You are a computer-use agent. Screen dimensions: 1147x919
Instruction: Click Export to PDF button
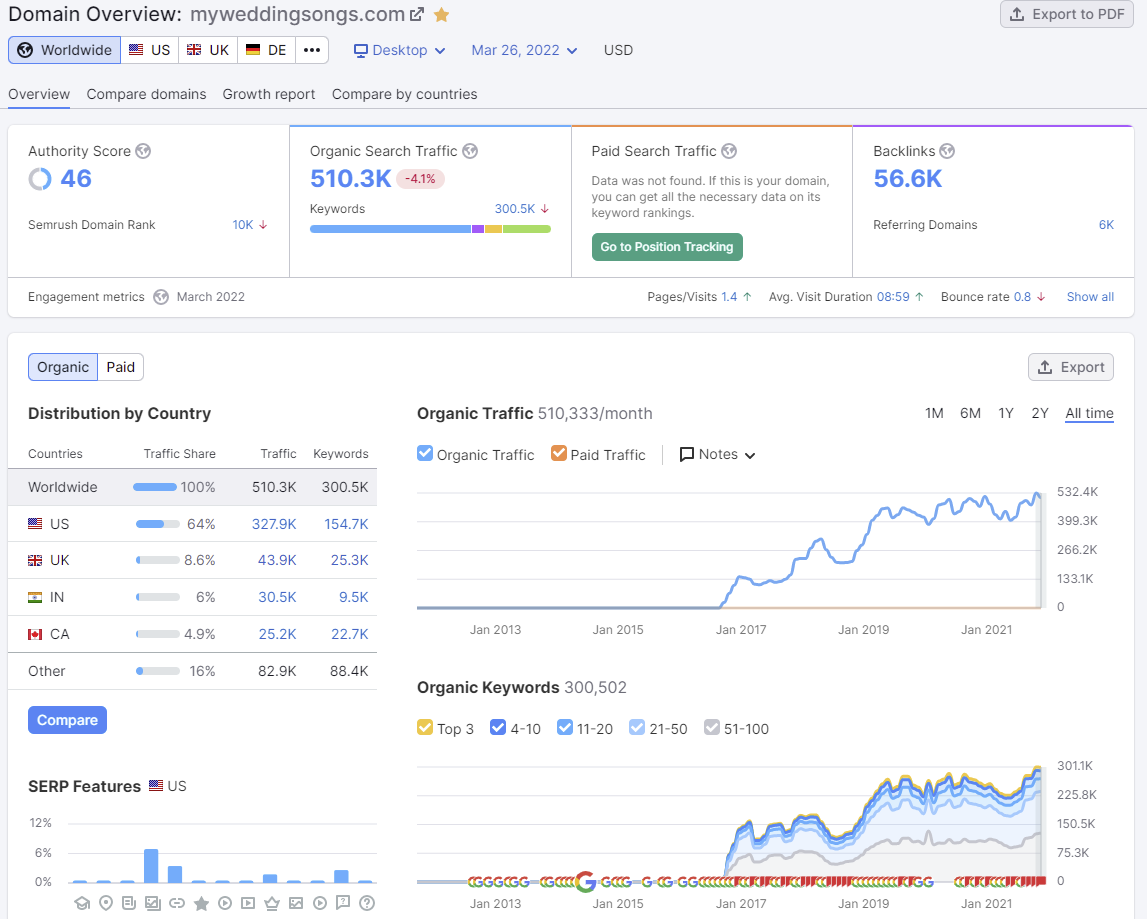[1067, 14]
